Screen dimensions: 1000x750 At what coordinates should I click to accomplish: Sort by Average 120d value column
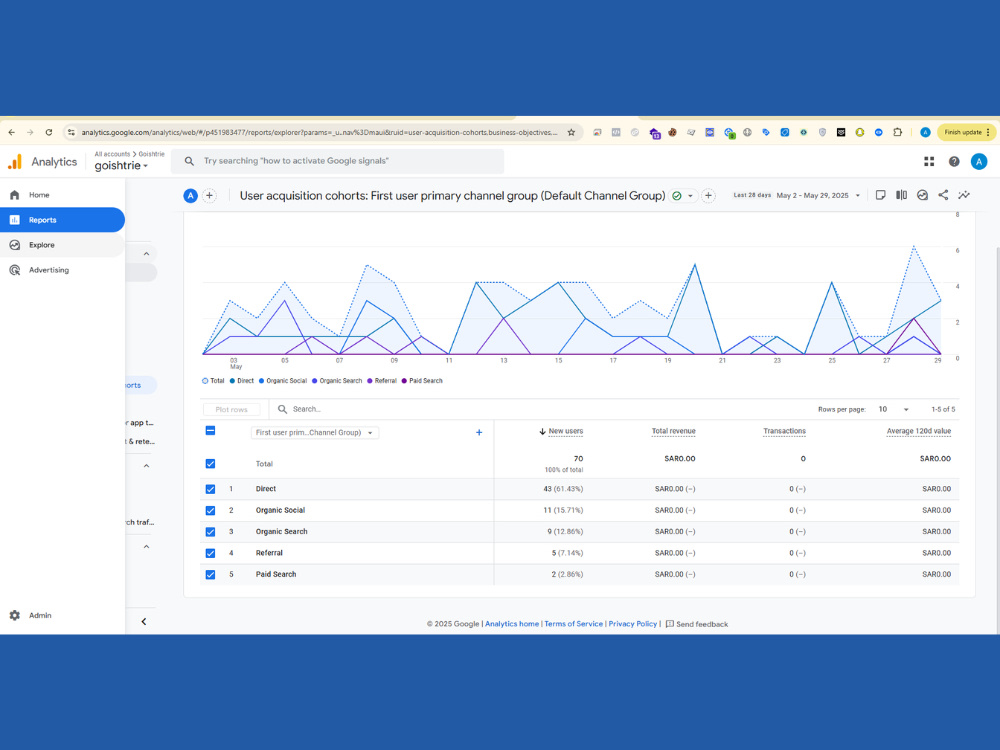coord(918,431)
